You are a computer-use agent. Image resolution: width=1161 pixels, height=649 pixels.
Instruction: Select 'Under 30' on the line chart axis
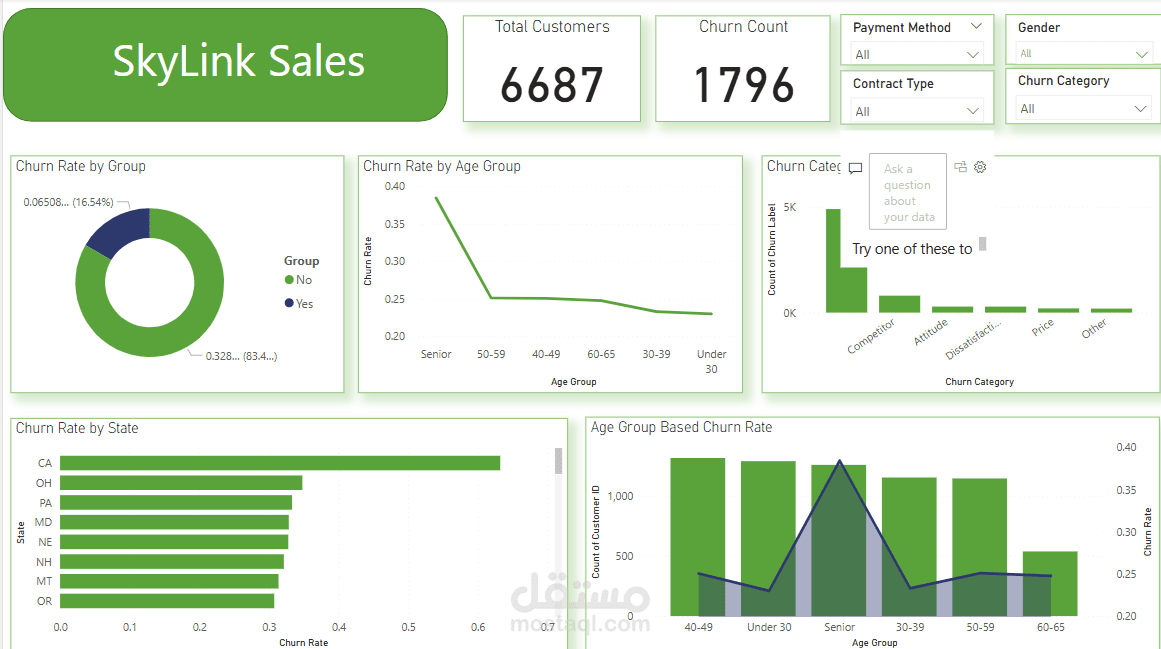click(x=712, y=361)
